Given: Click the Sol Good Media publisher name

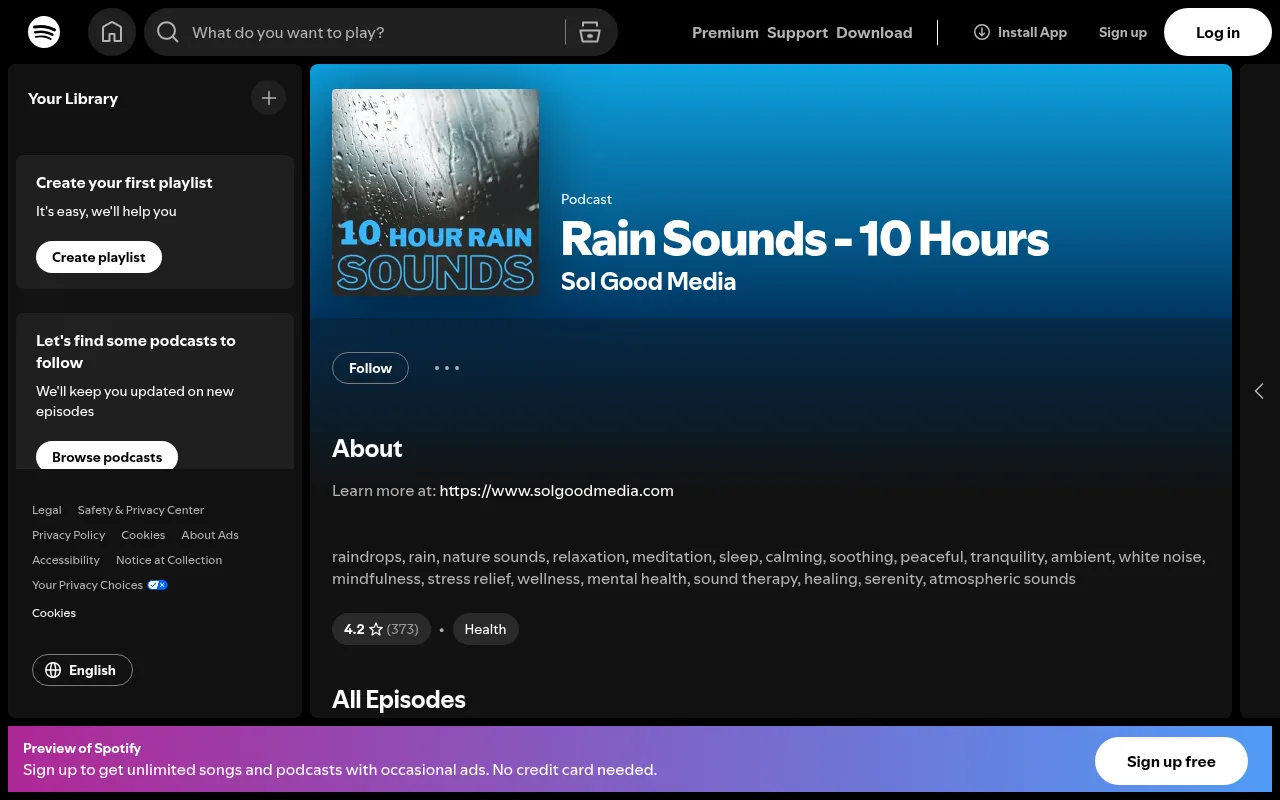Looking at the screenshot, I should click(x=648, y=282).
